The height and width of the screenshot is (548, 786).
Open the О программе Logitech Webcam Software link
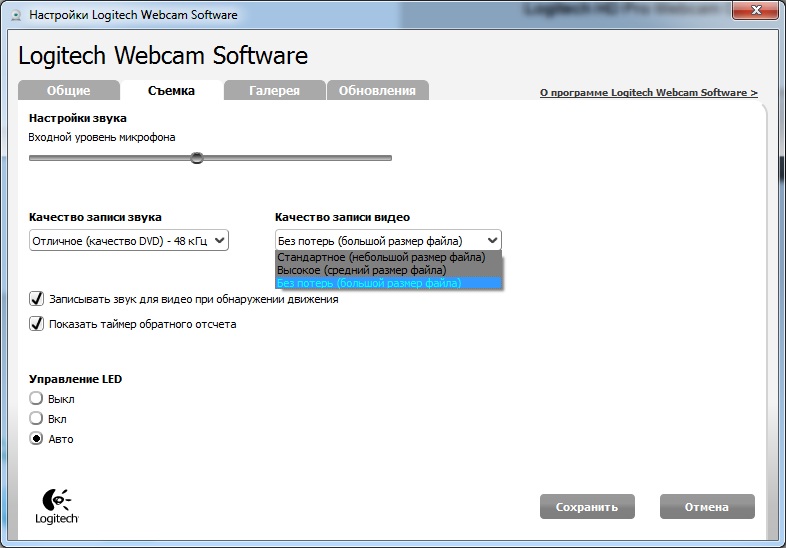(648, 93)
